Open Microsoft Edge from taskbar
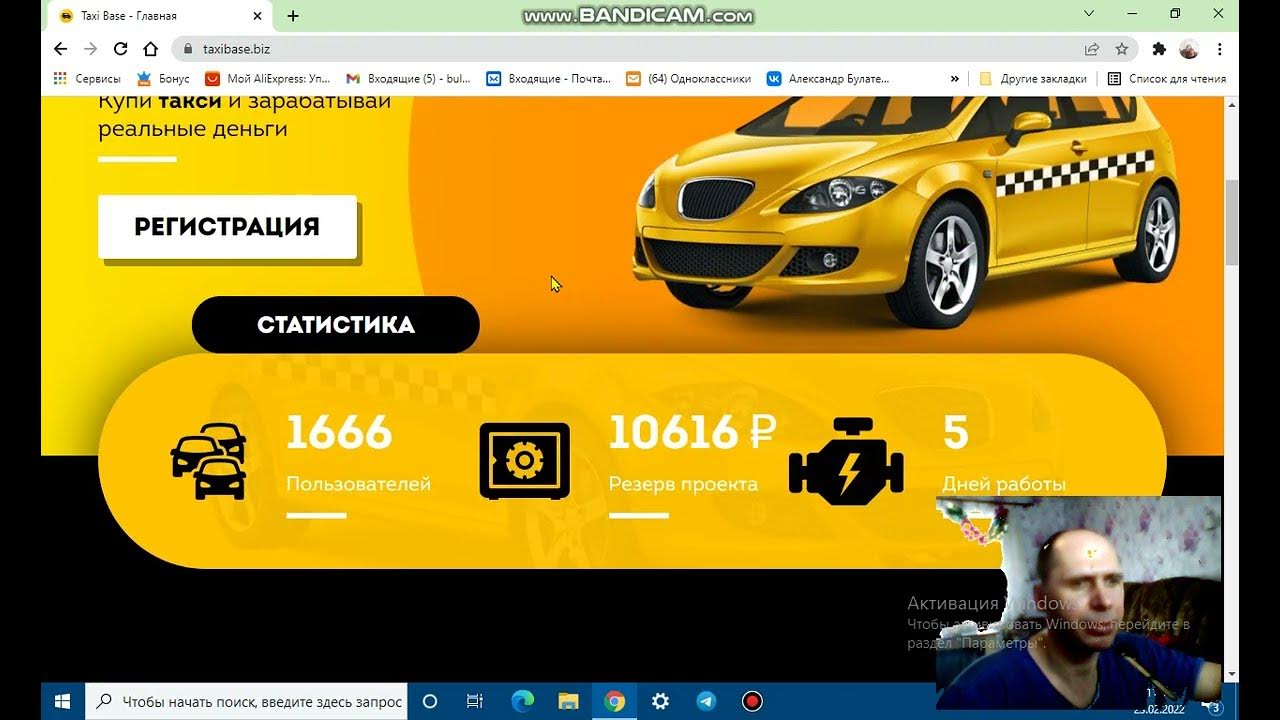Screen dimensions: 1280x720 [522, 702]
